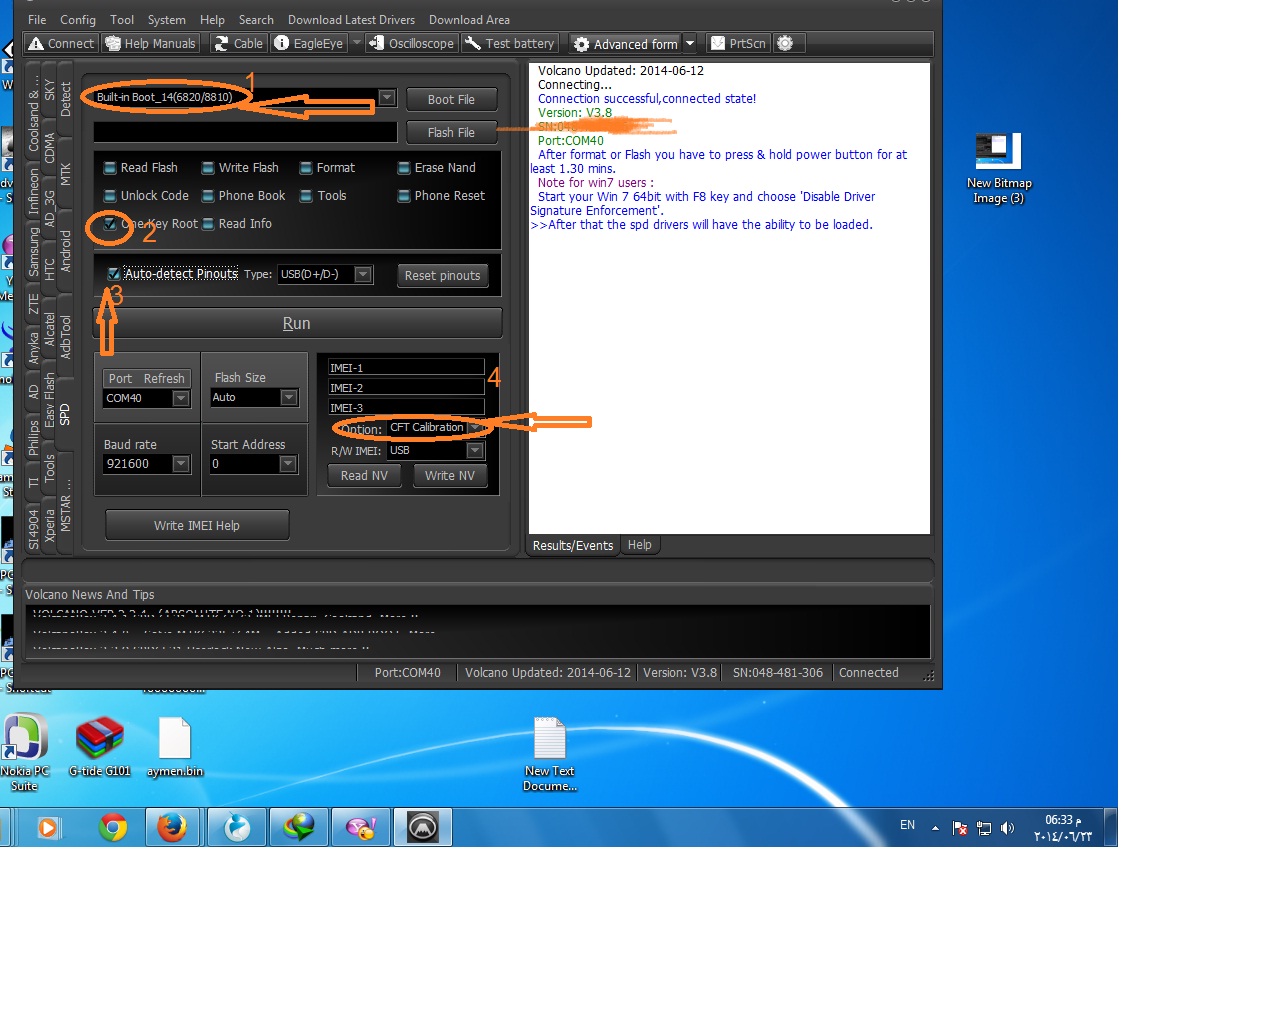Click the IMEI-3 input field
This screenshot has height=1024, width=1280.
(x=406, y=407)
